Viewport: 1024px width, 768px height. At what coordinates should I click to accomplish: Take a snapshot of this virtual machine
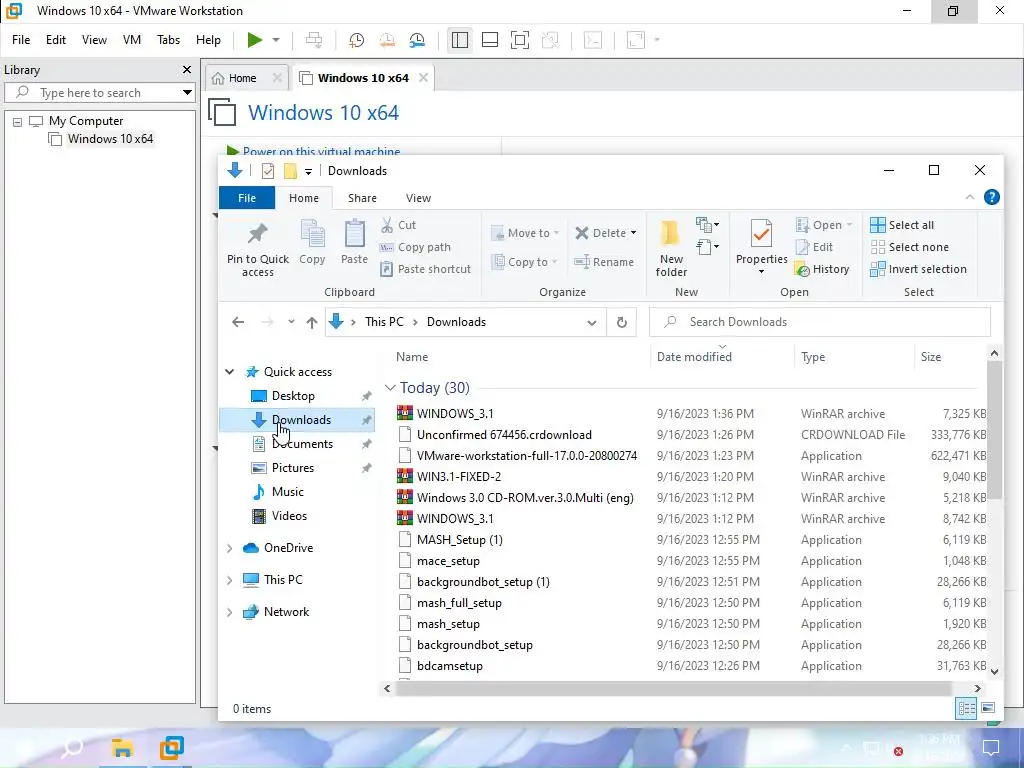[357, 40]
